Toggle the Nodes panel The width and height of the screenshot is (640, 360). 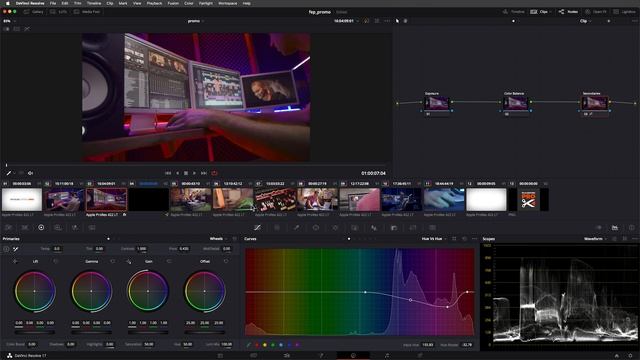568,12
